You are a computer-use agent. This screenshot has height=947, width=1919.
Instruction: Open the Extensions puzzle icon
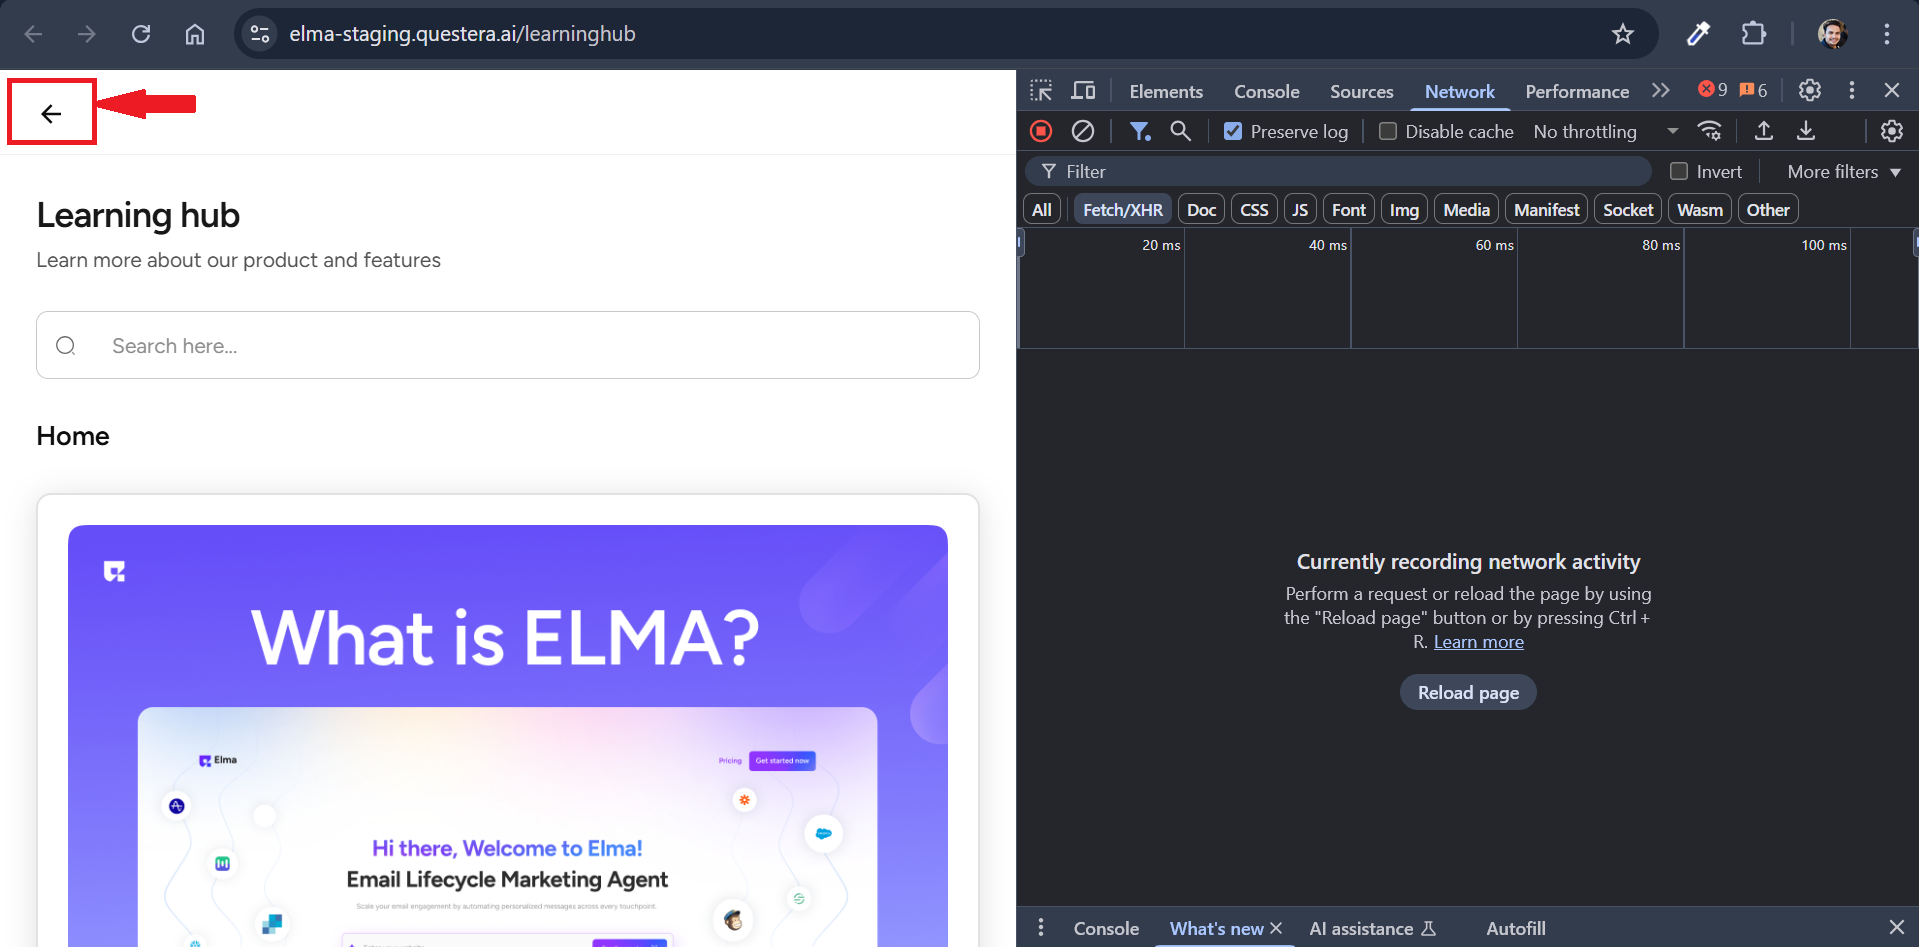pos(1754,34)
